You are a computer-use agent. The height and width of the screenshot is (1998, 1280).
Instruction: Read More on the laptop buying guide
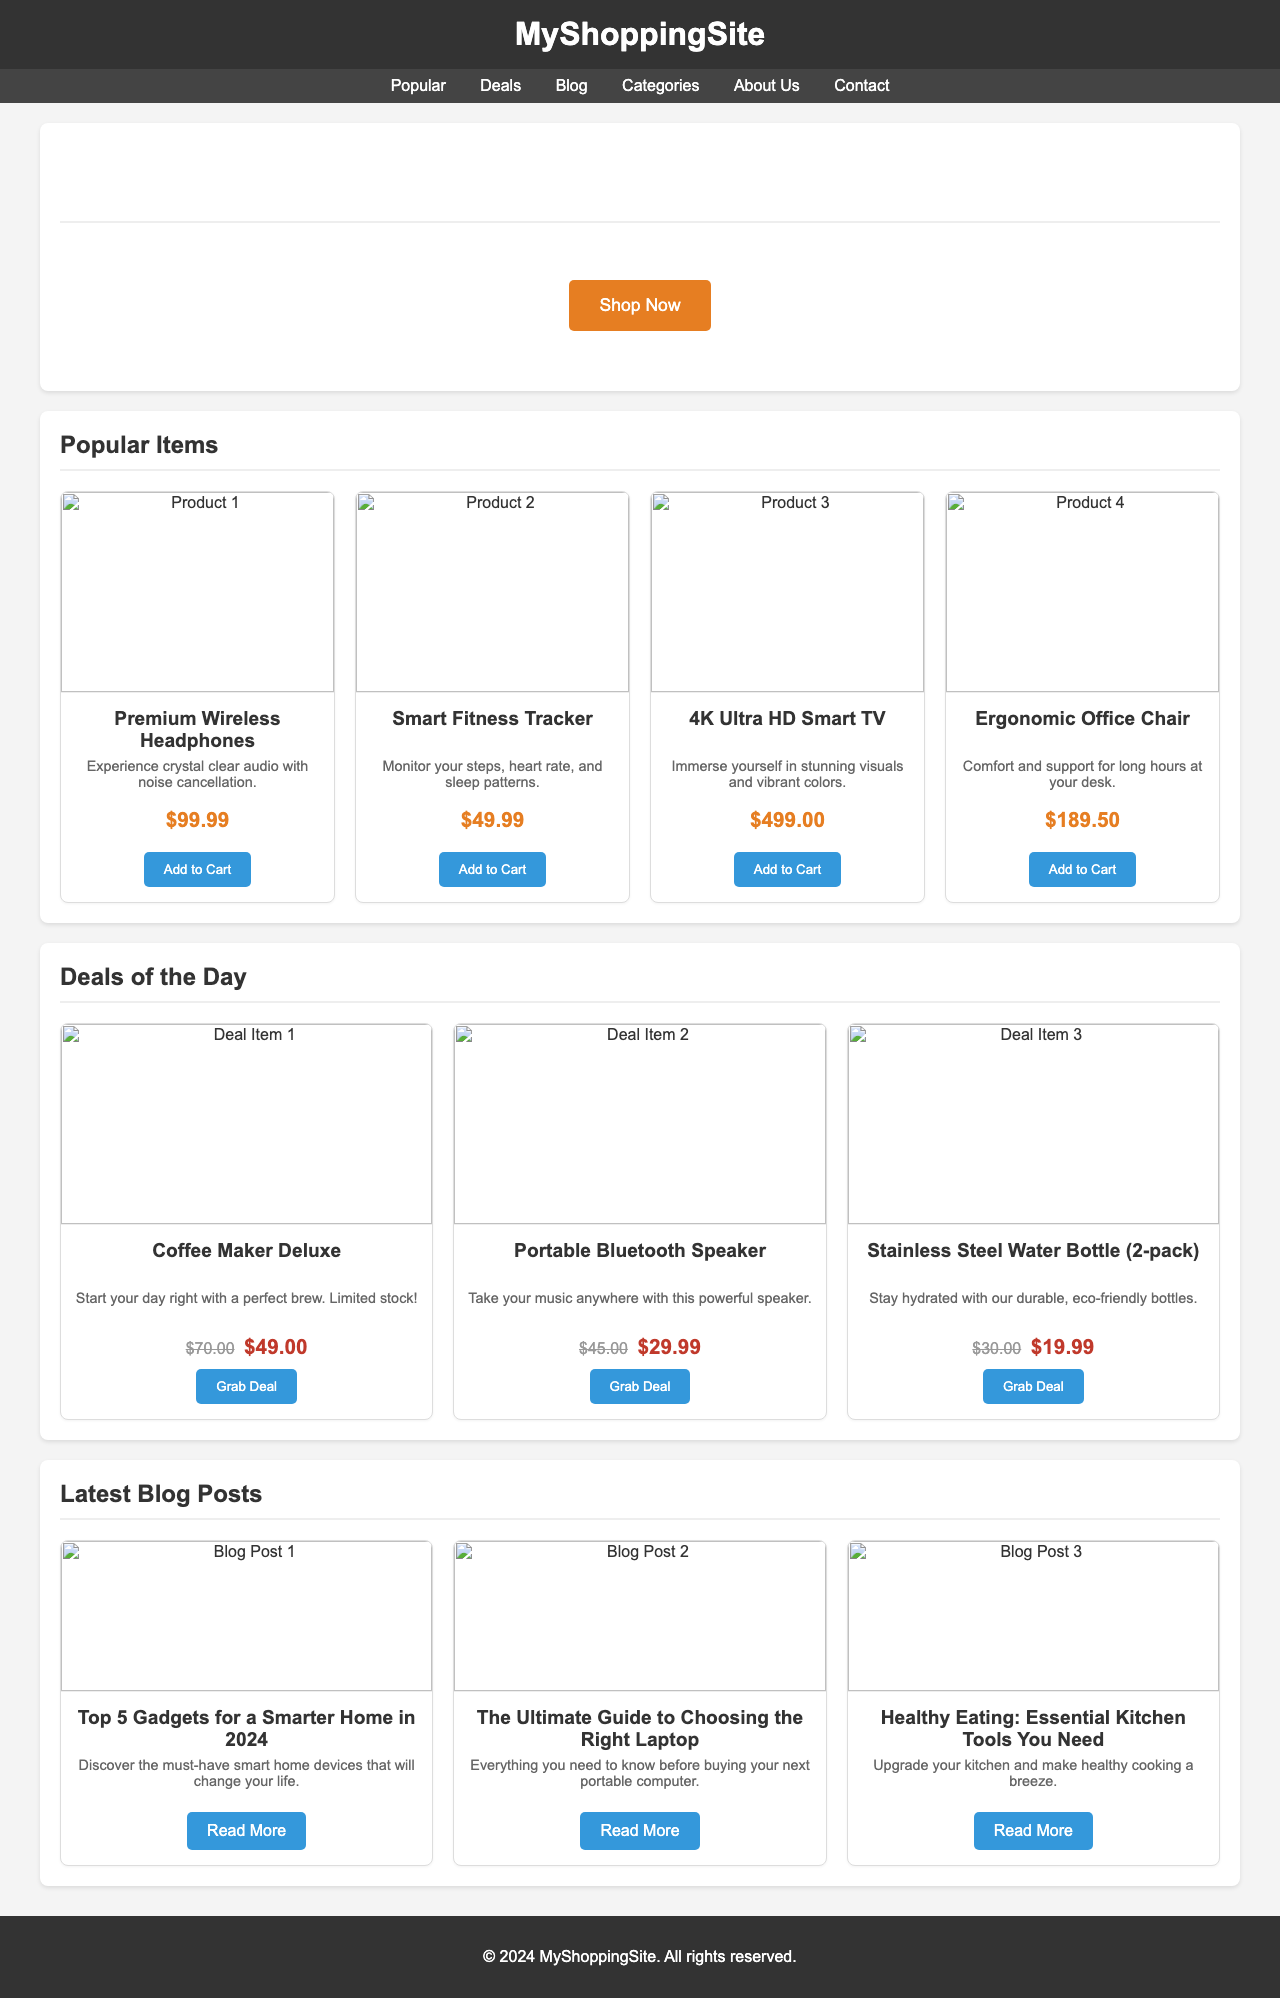tap(639, 1830)
